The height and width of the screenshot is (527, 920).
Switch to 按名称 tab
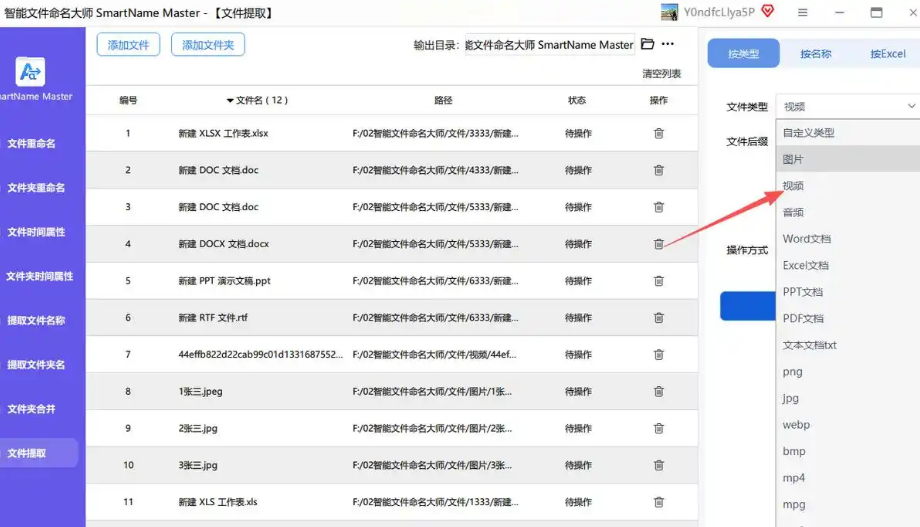(x=816, y=53)
